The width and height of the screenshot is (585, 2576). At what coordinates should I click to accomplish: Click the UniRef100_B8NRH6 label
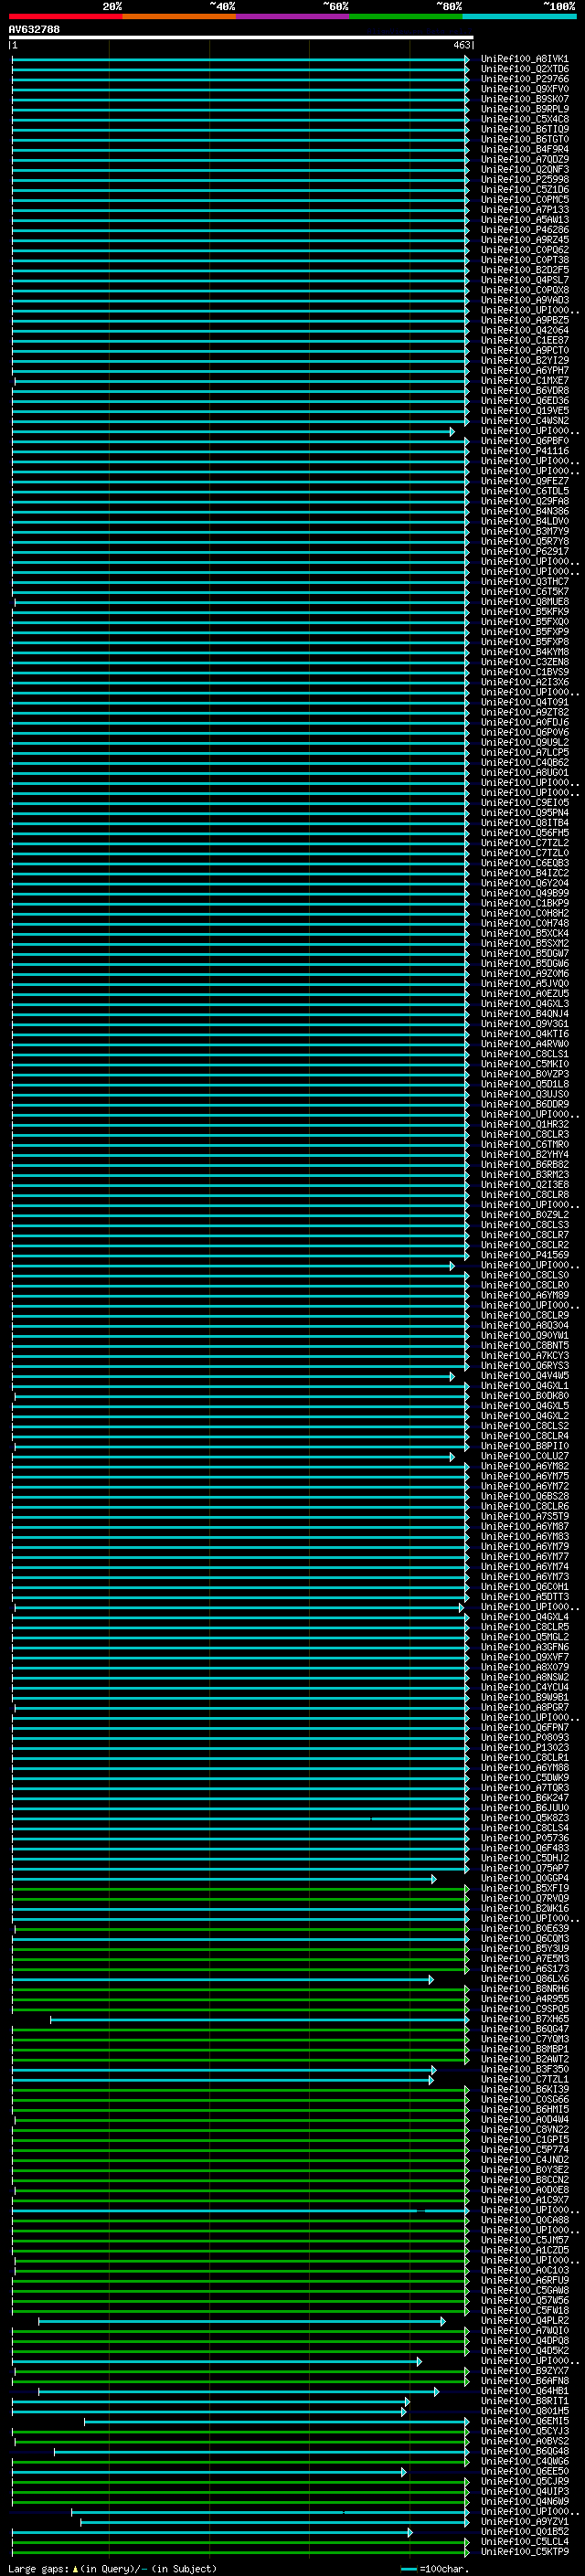pyautogui.click(x=524, y=1988)
